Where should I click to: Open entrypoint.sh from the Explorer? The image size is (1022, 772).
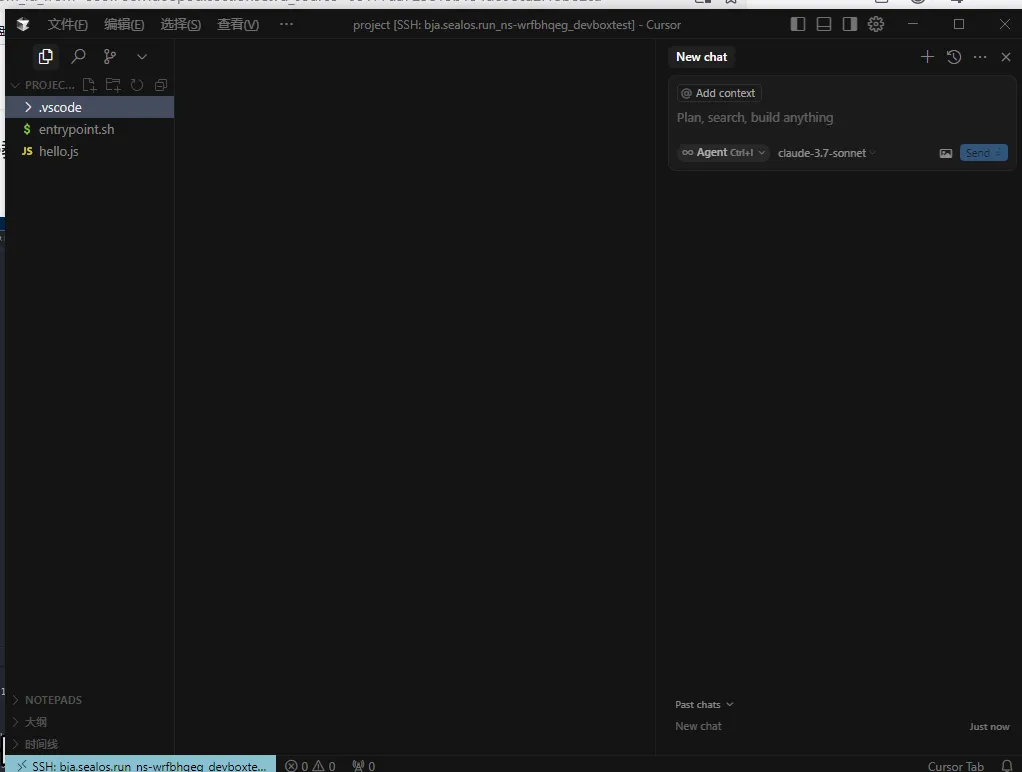(x=75, y=129)
